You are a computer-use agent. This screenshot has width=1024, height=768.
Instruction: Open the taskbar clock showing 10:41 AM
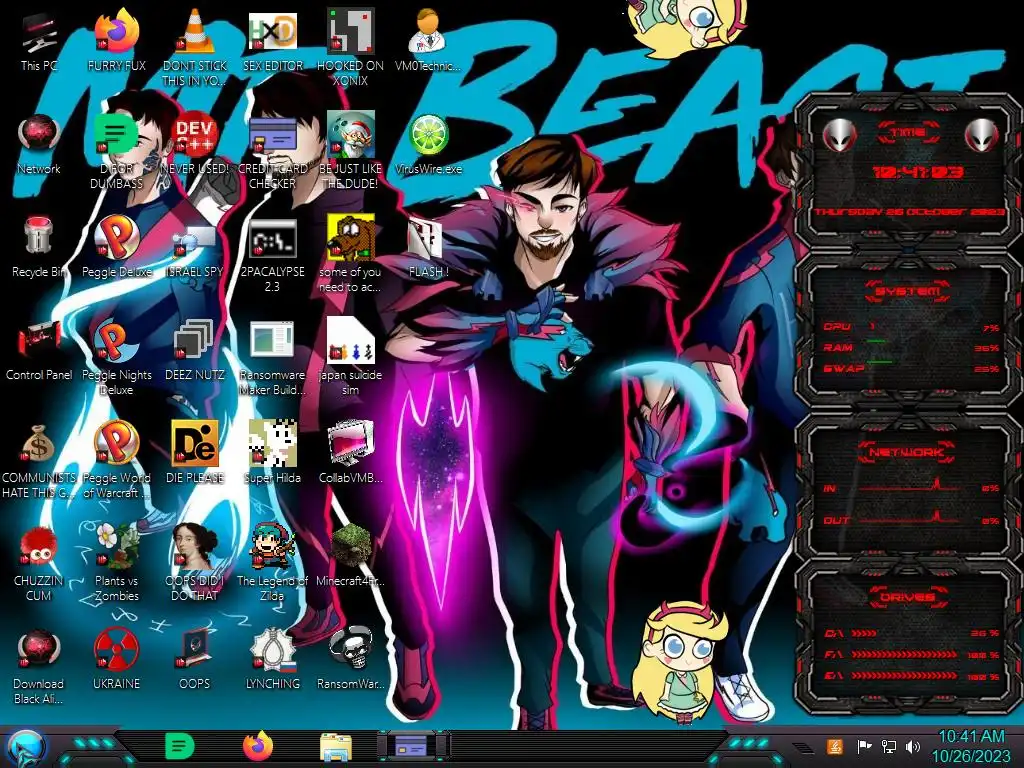971,746
